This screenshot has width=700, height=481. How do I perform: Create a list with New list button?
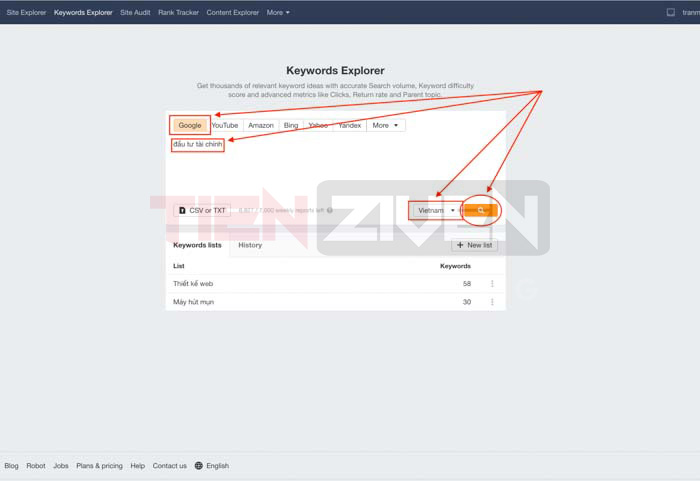[x=474, y=245]
